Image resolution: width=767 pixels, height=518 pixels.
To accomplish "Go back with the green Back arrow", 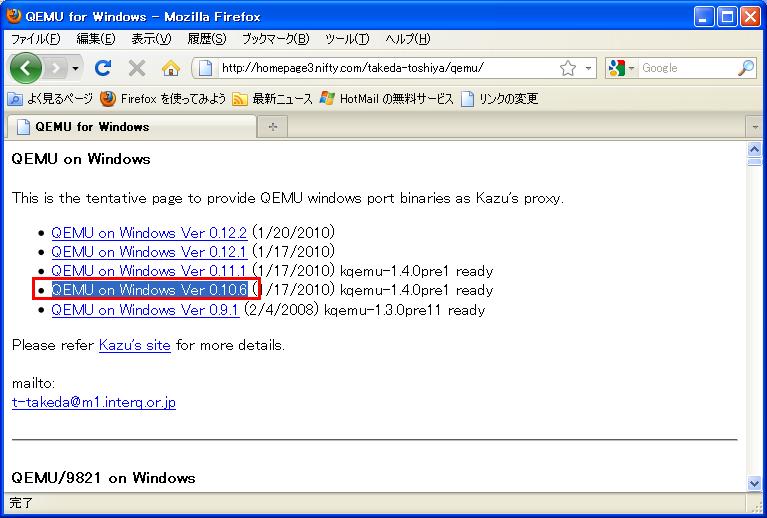I will point(25,68).
